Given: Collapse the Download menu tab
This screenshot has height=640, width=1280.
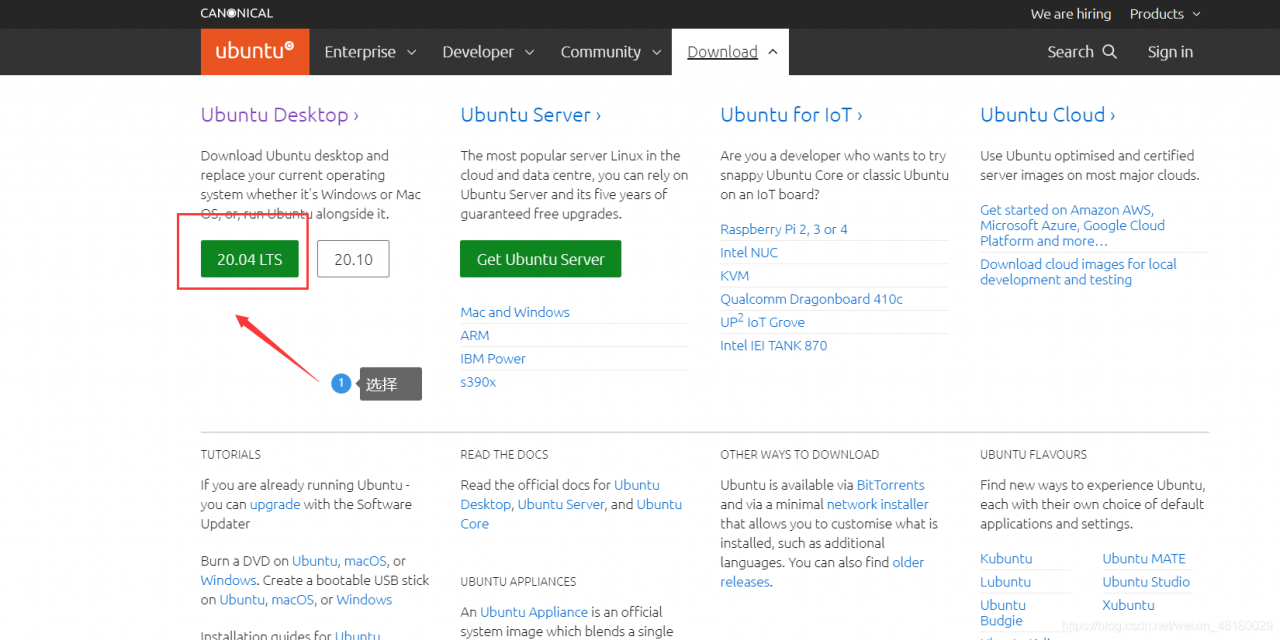Looking at the screenshot, I should coord(731,52).
